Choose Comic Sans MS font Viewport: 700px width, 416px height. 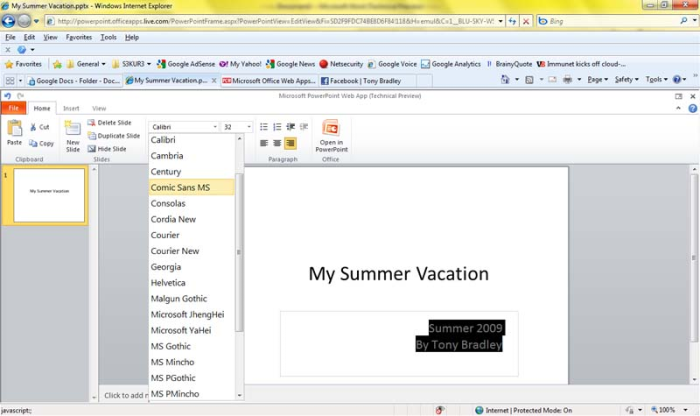pyautogui.click(x=192, y=187)
